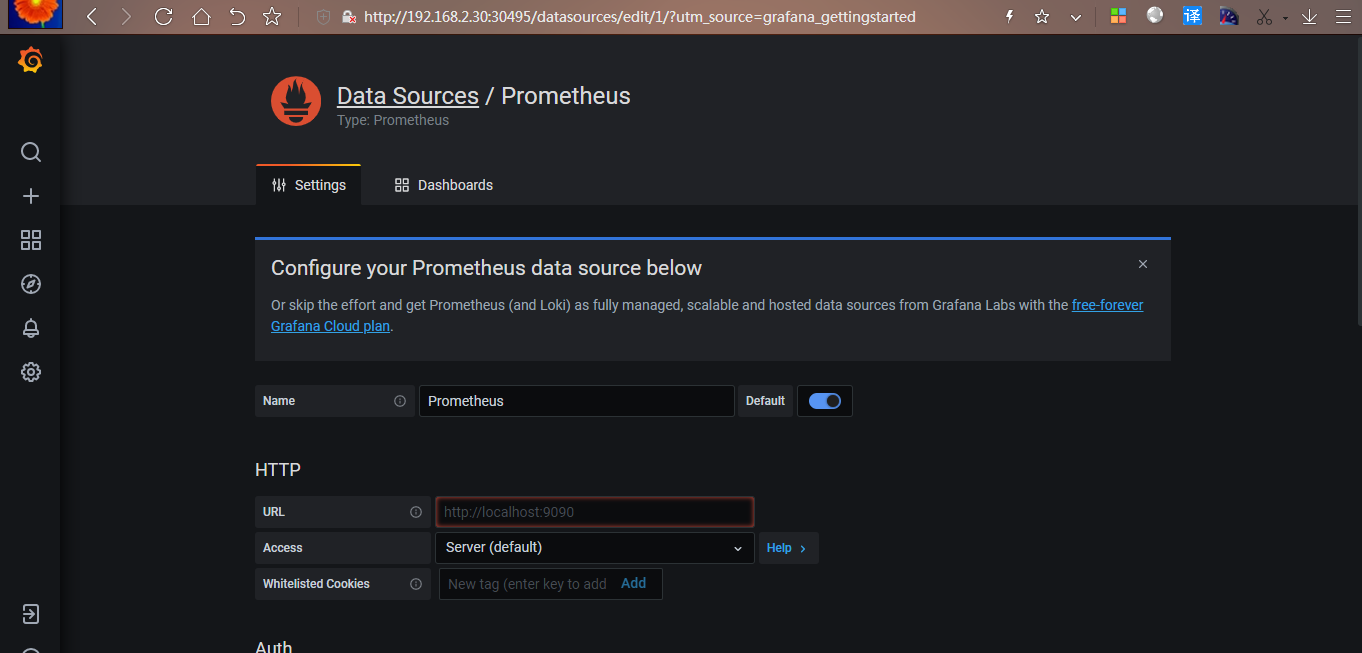Screen dimensions: 1362x653
Task: Click the Grafana logo home icon
Action: pyautogui.click(x=30, y=61)
